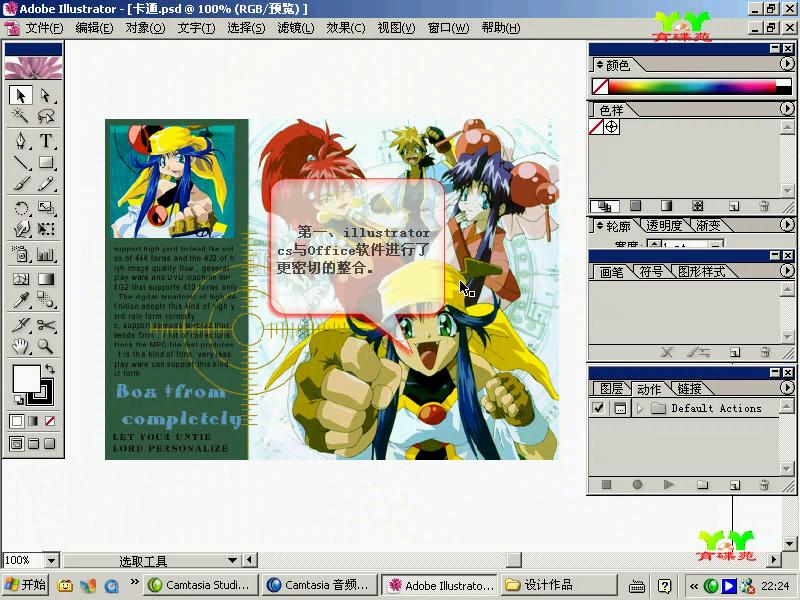The width and height of the screenshot is (800, 600).
Task: Pick the Eyedropper tool
Action: coord(20,301)
